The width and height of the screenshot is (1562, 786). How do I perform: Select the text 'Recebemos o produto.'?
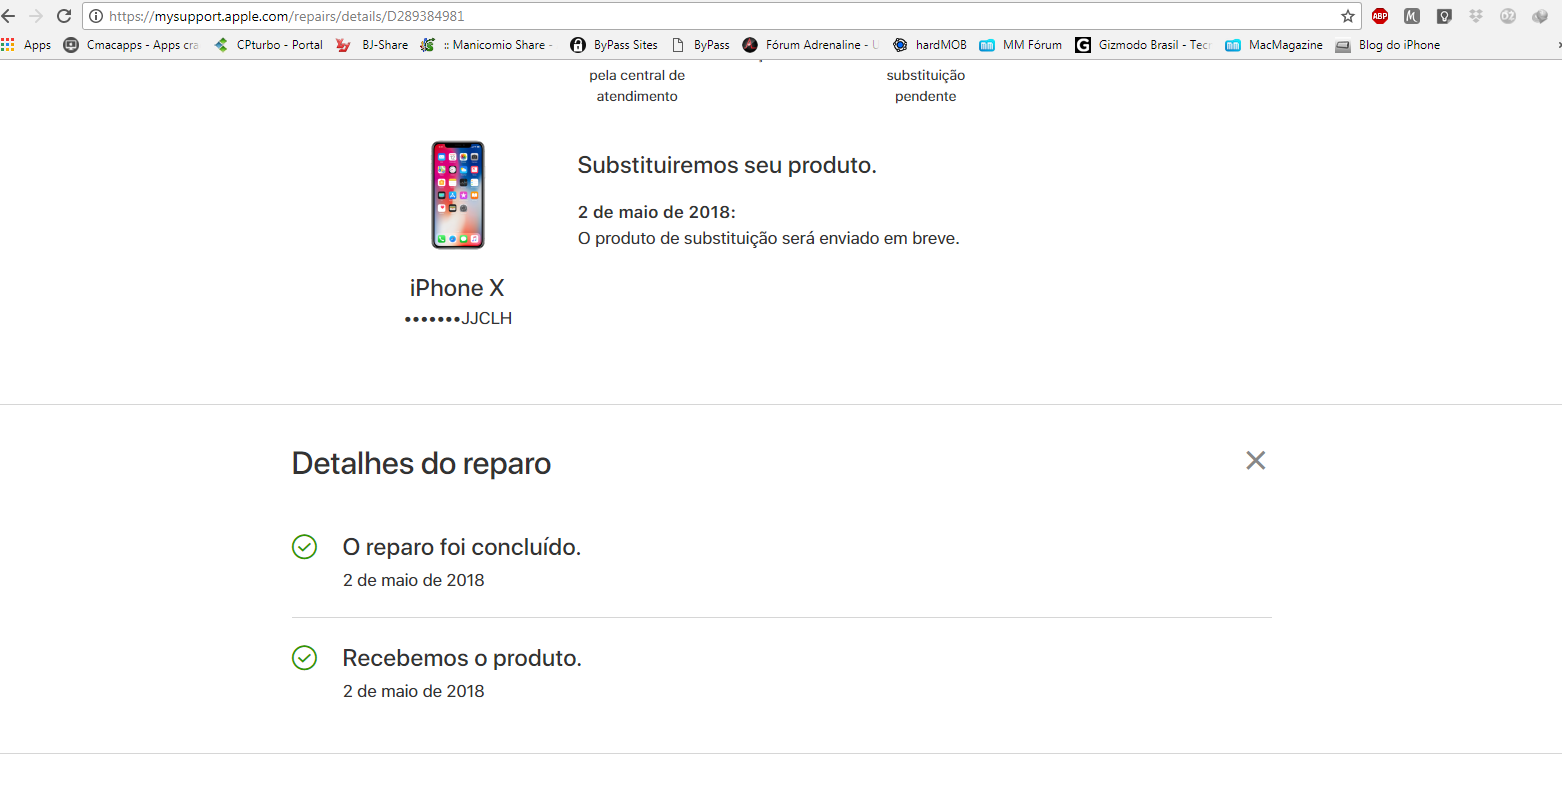[462, 658]
